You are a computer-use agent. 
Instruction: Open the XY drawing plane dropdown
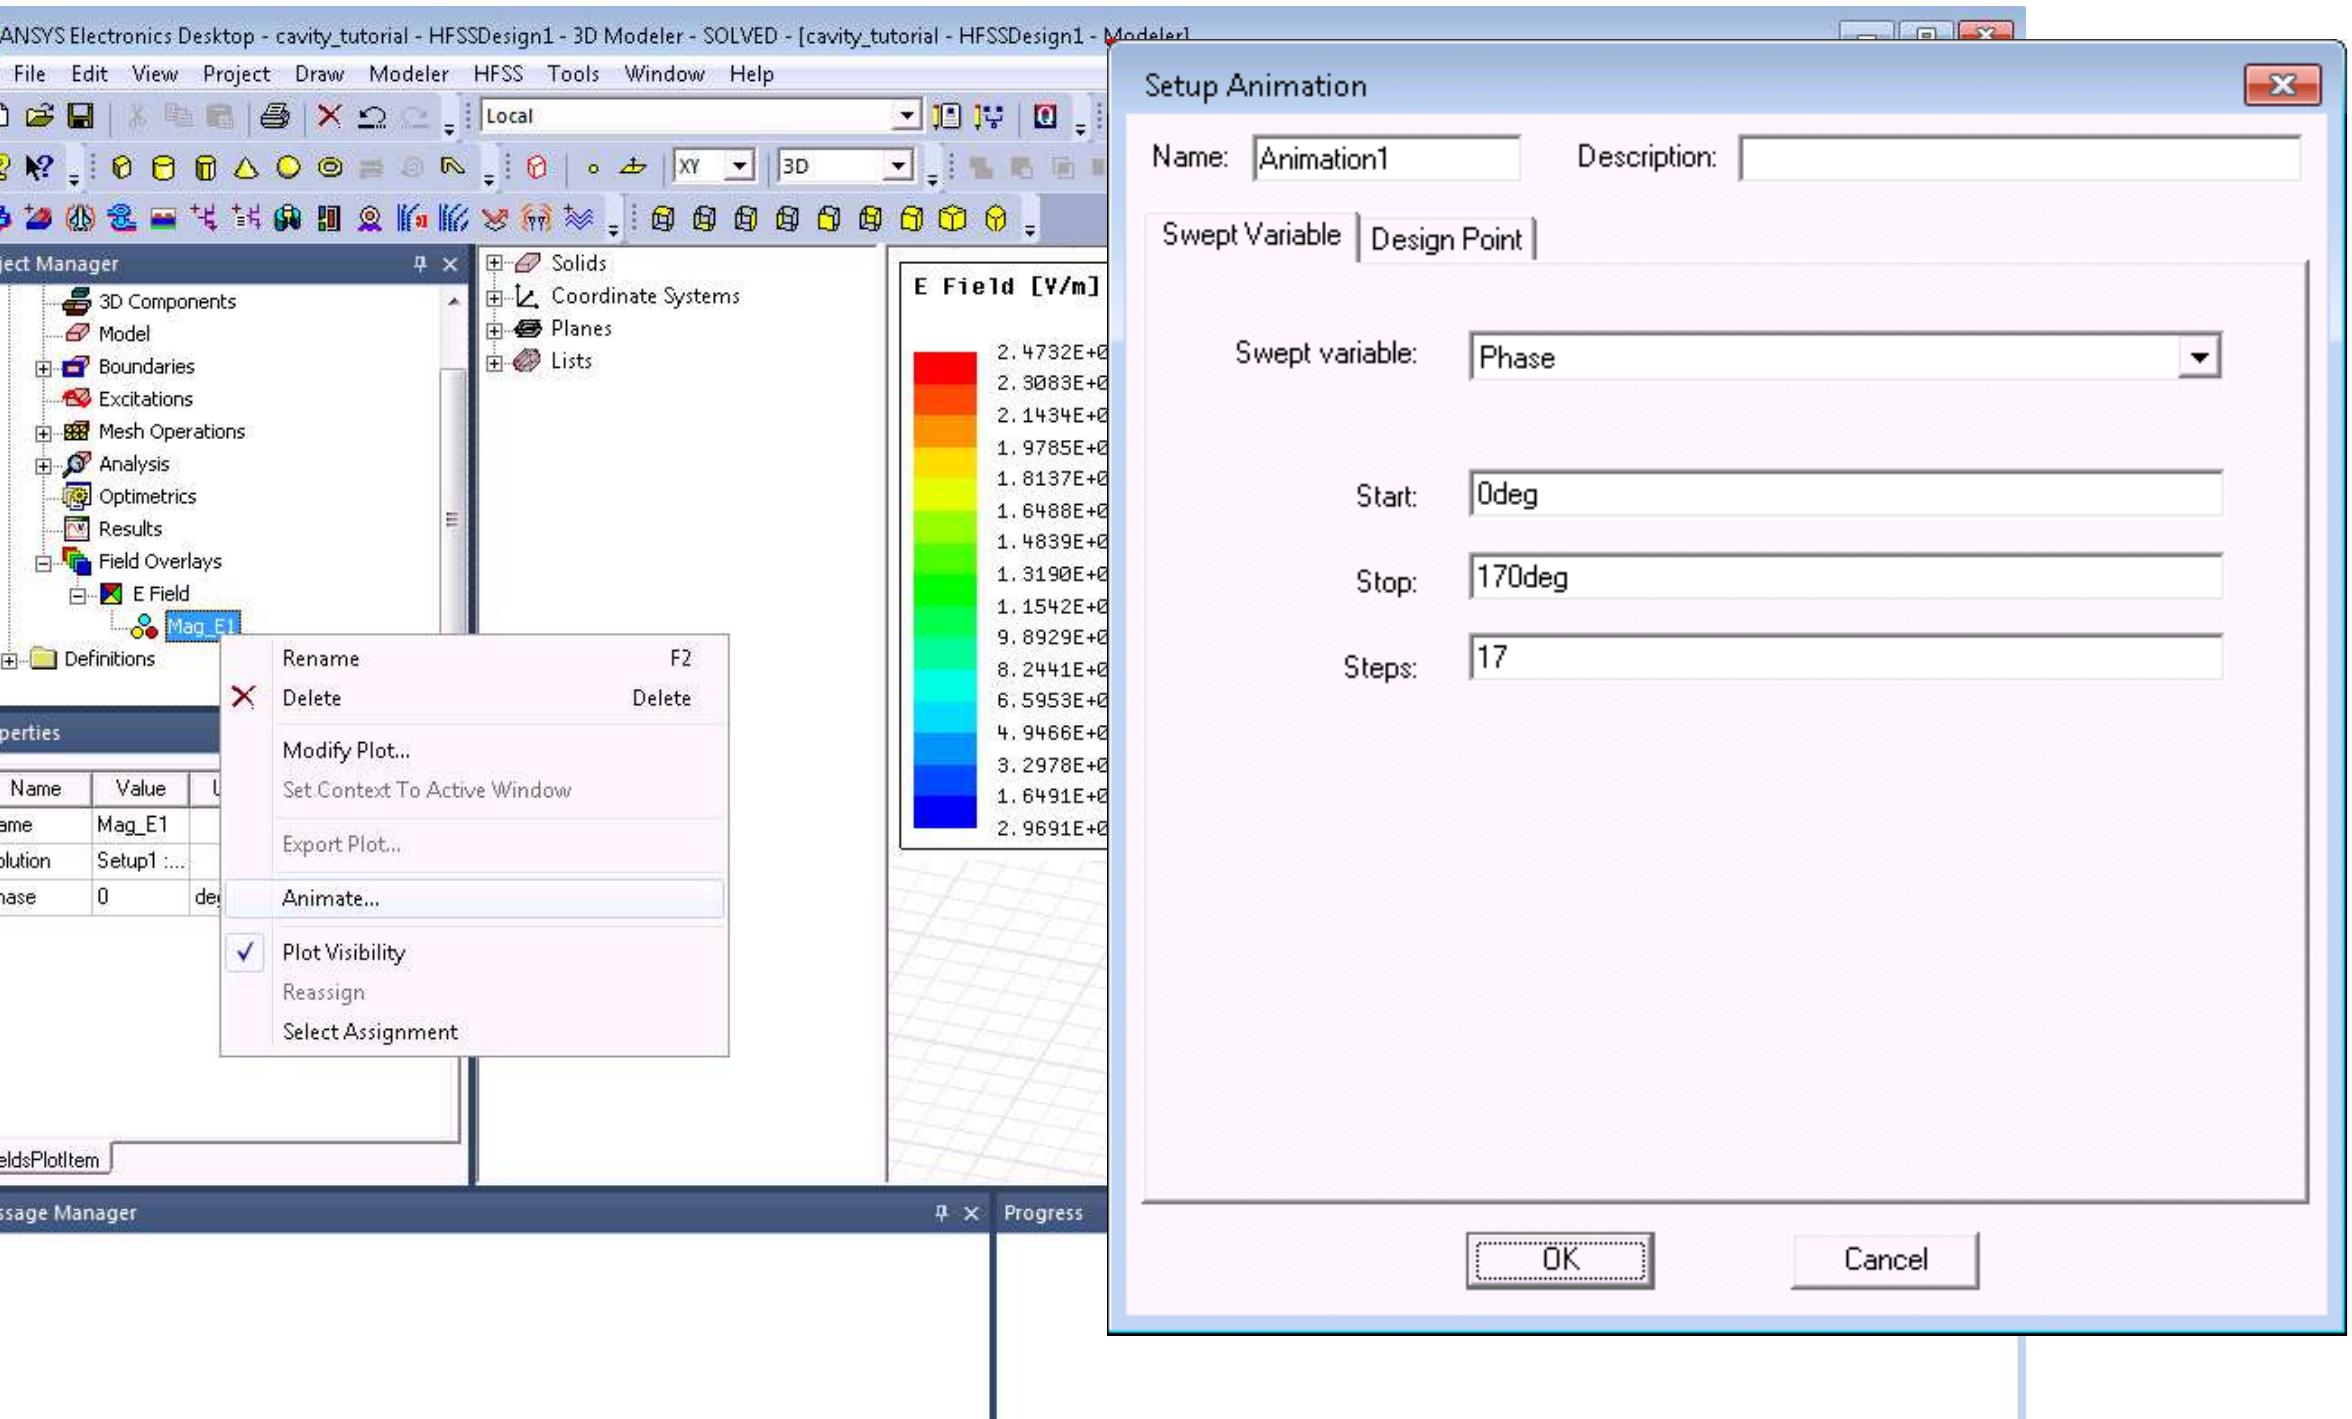point(739,165)
